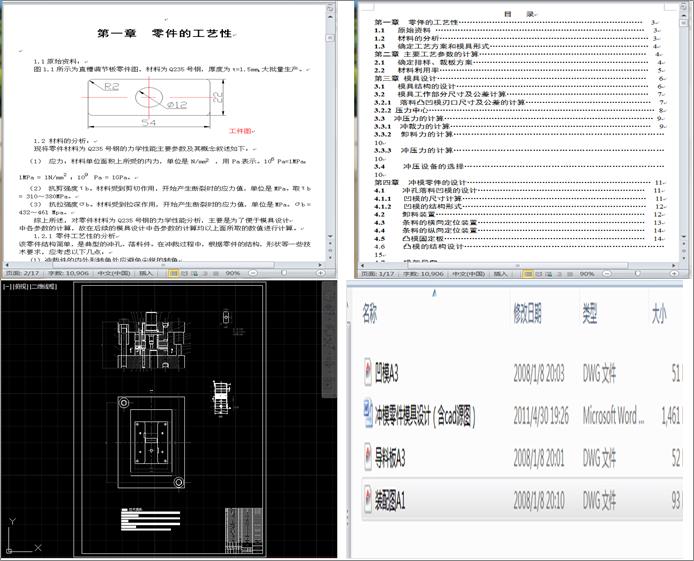Click scroll-right arrow of contents Word window
Image resolution: width=694 pixels, height=561 pixels.
point(674,265)
